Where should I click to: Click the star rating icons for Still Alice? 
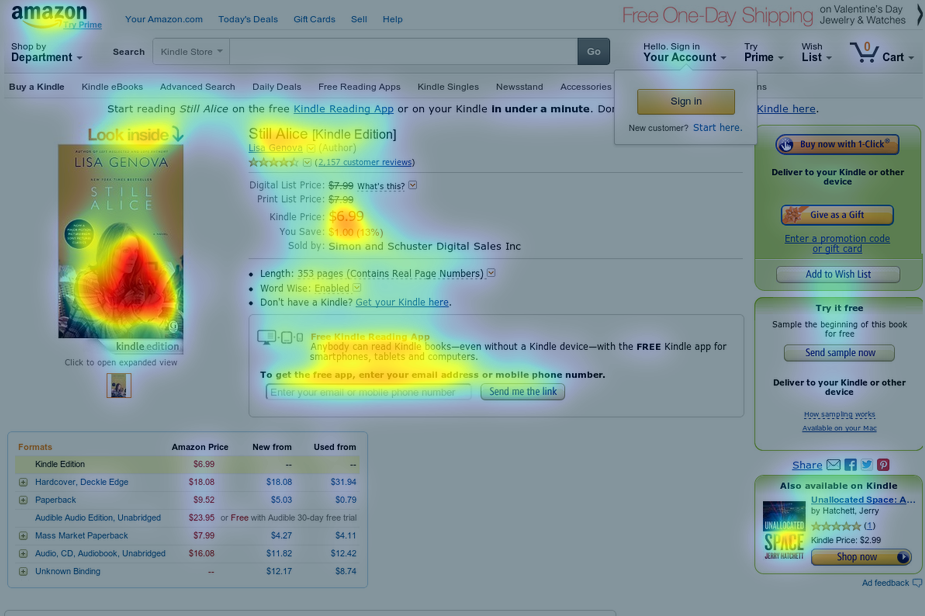click(x=274, y=162)
